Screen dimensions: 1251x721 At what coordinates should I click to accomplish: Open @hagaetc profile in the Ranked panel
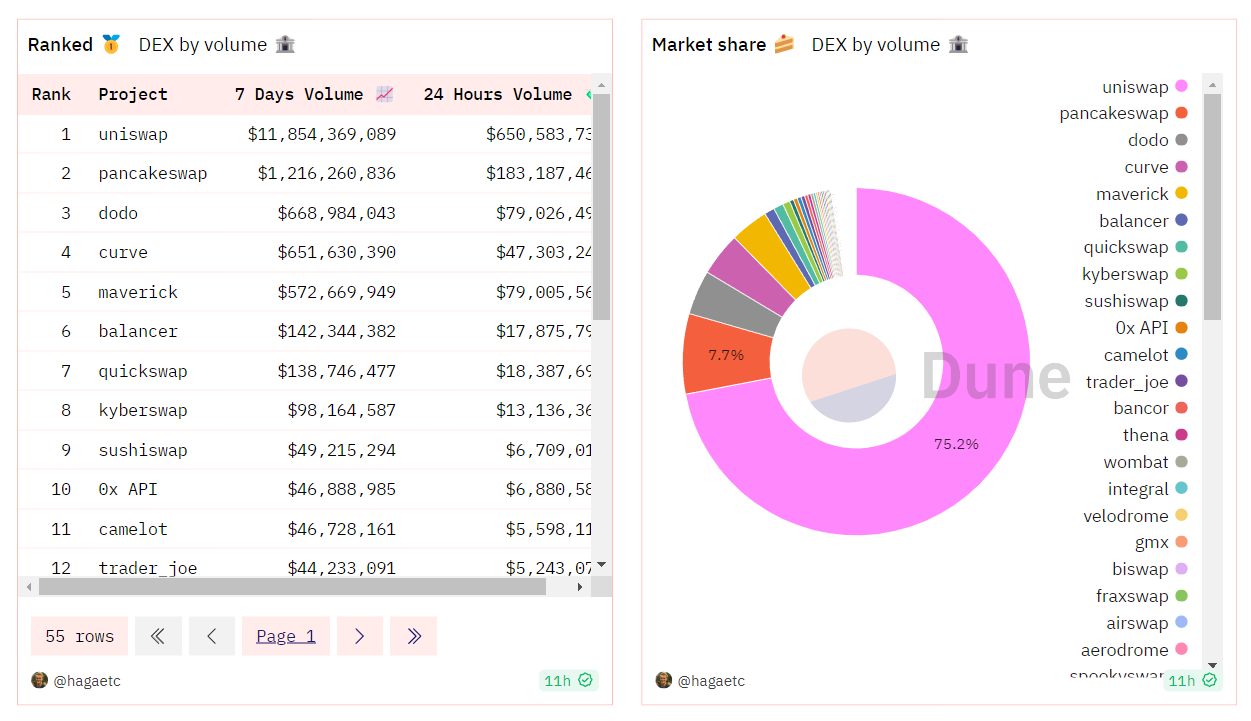tap(87, 681)
